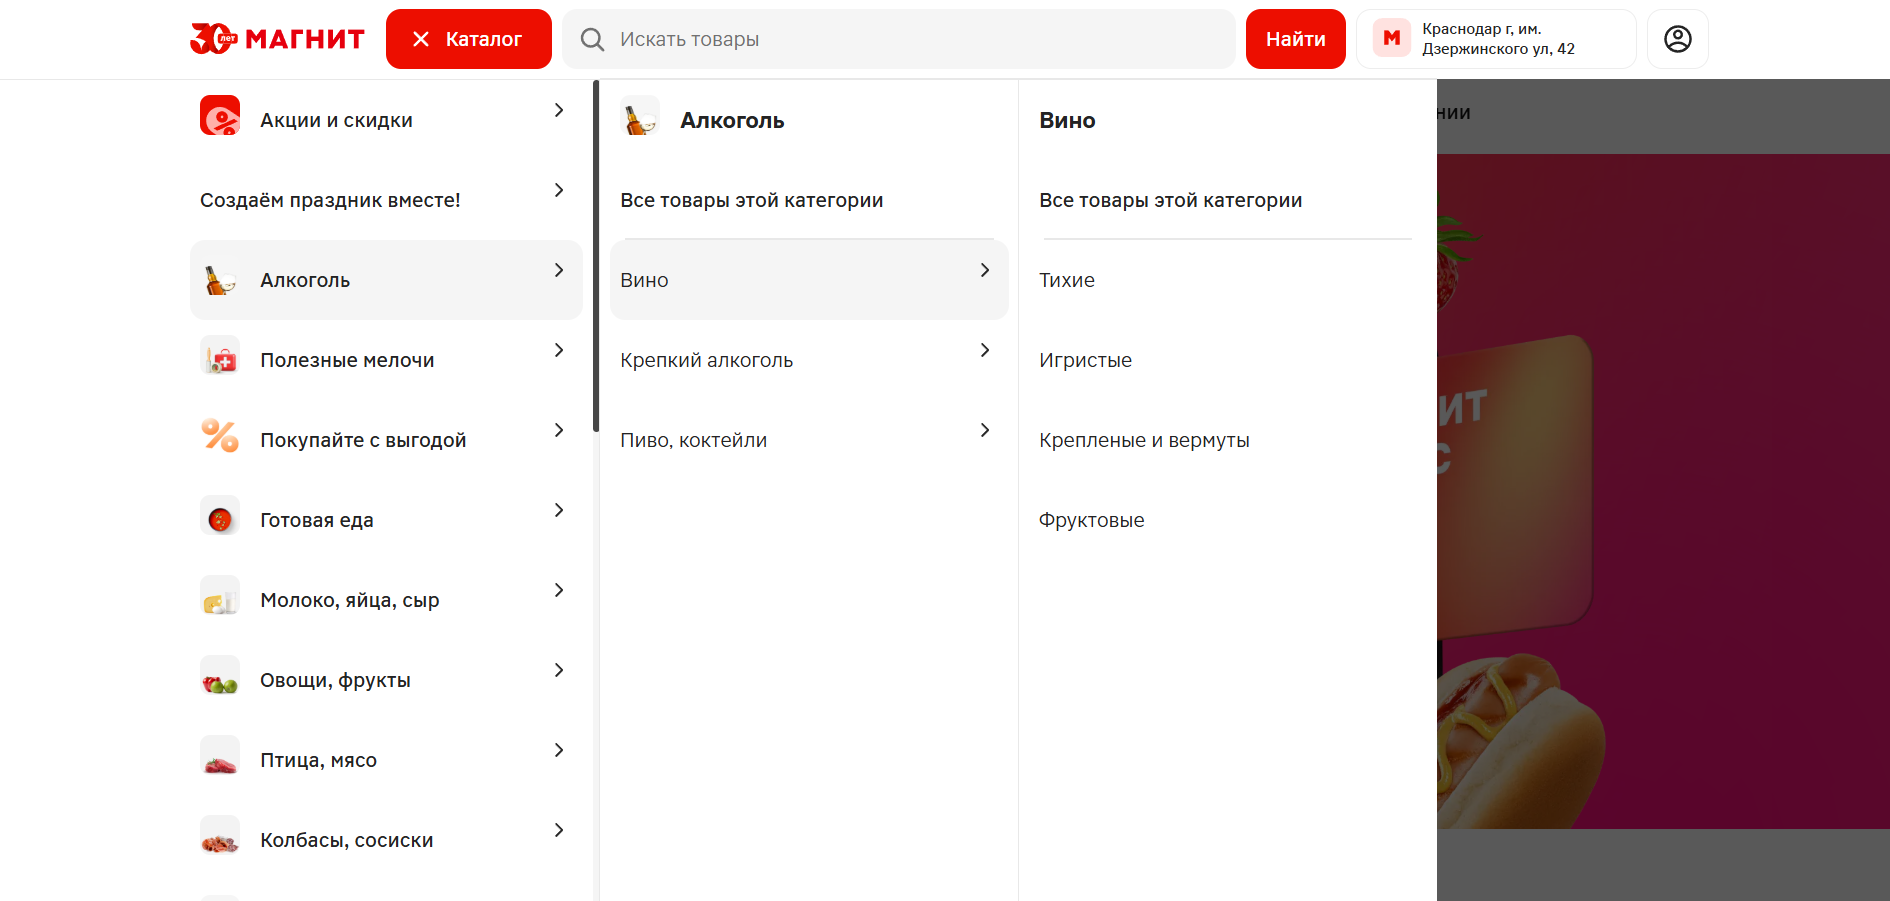Open Все товары этой категории under Алкоголь
Viewport: 1890px width, 901px height.
pyautogui.click(x=752, y=200)
